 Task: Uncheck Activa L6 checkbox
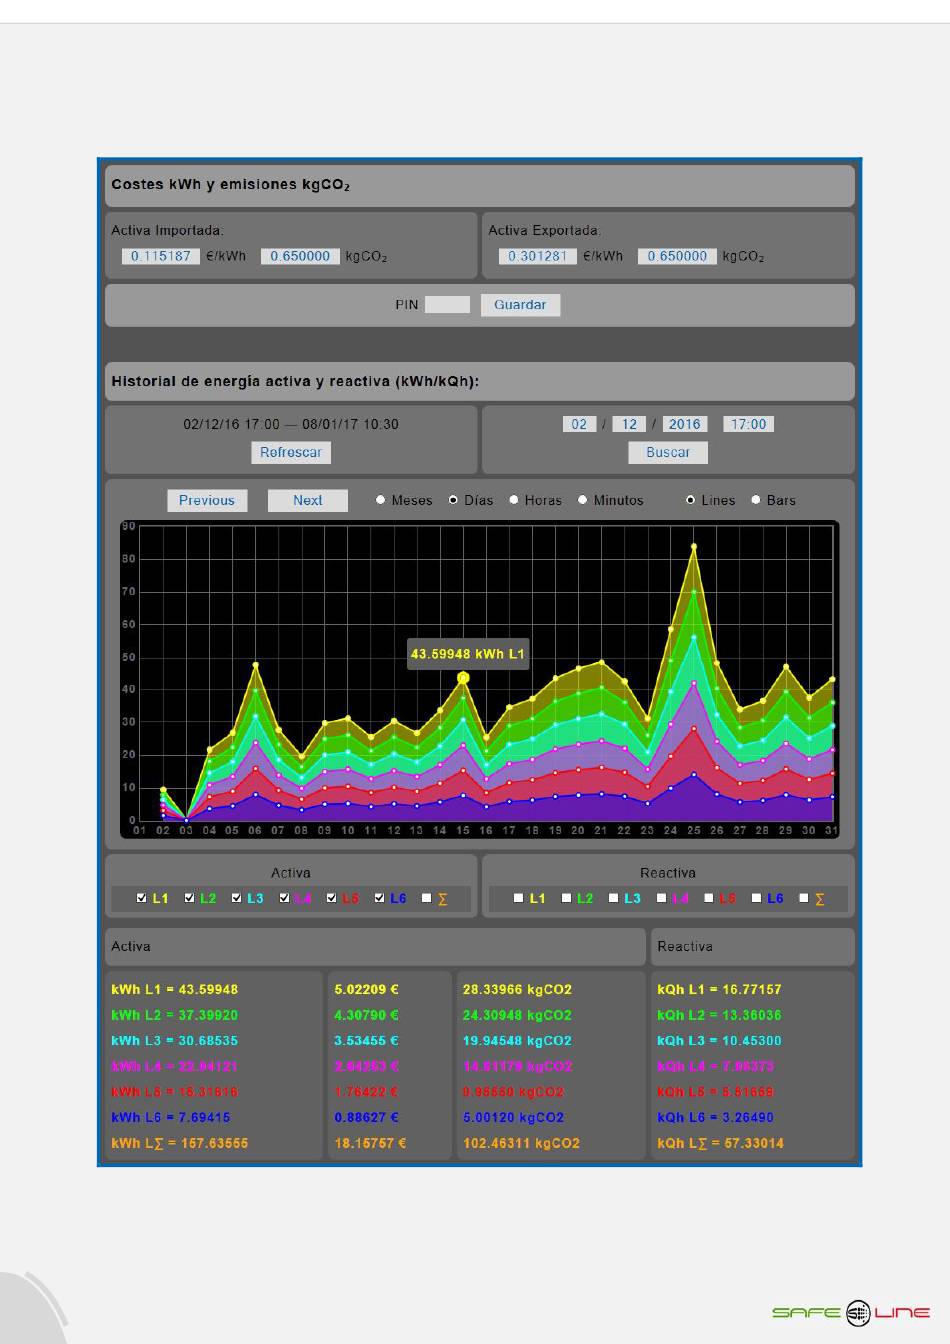tap(380, 898)
